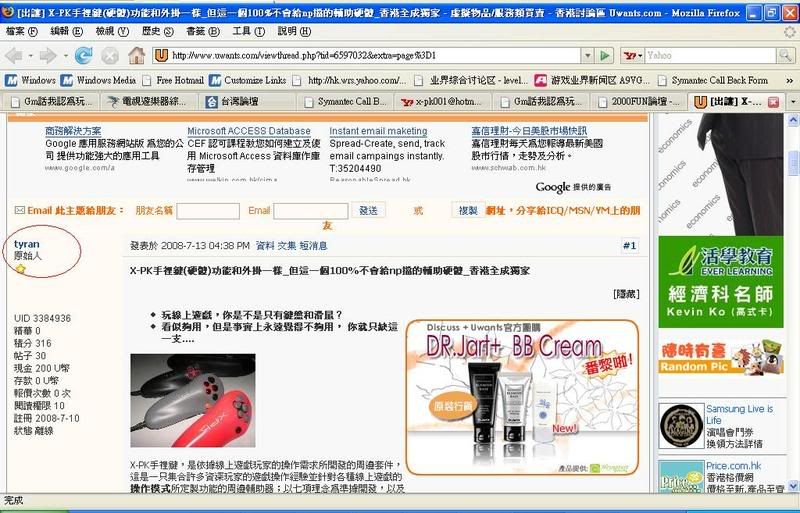The height and width of the screenshot is (513, 800).
Task: Open Symantec Call Back Form bookmark
Action: click(x=713, y=80)
